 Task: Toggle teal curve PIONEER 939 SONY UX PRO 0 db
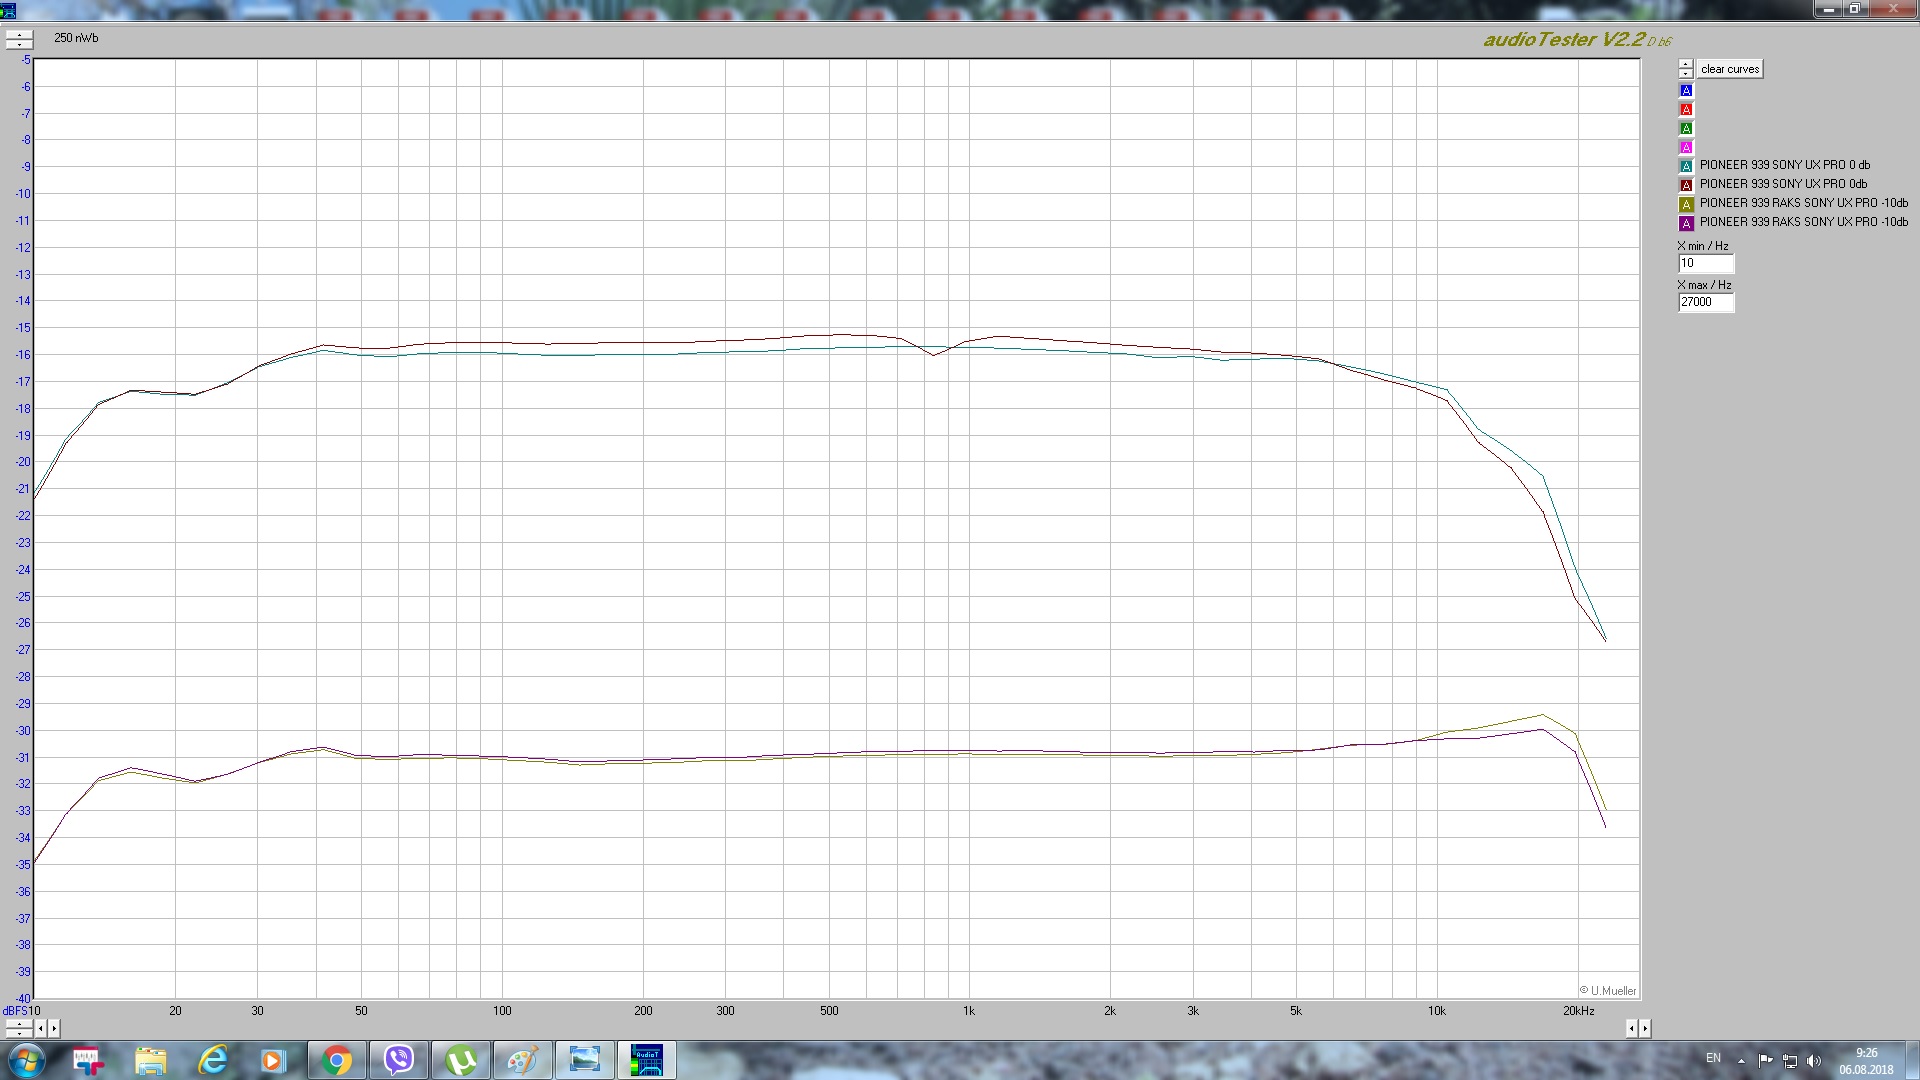pos(1686,166)
